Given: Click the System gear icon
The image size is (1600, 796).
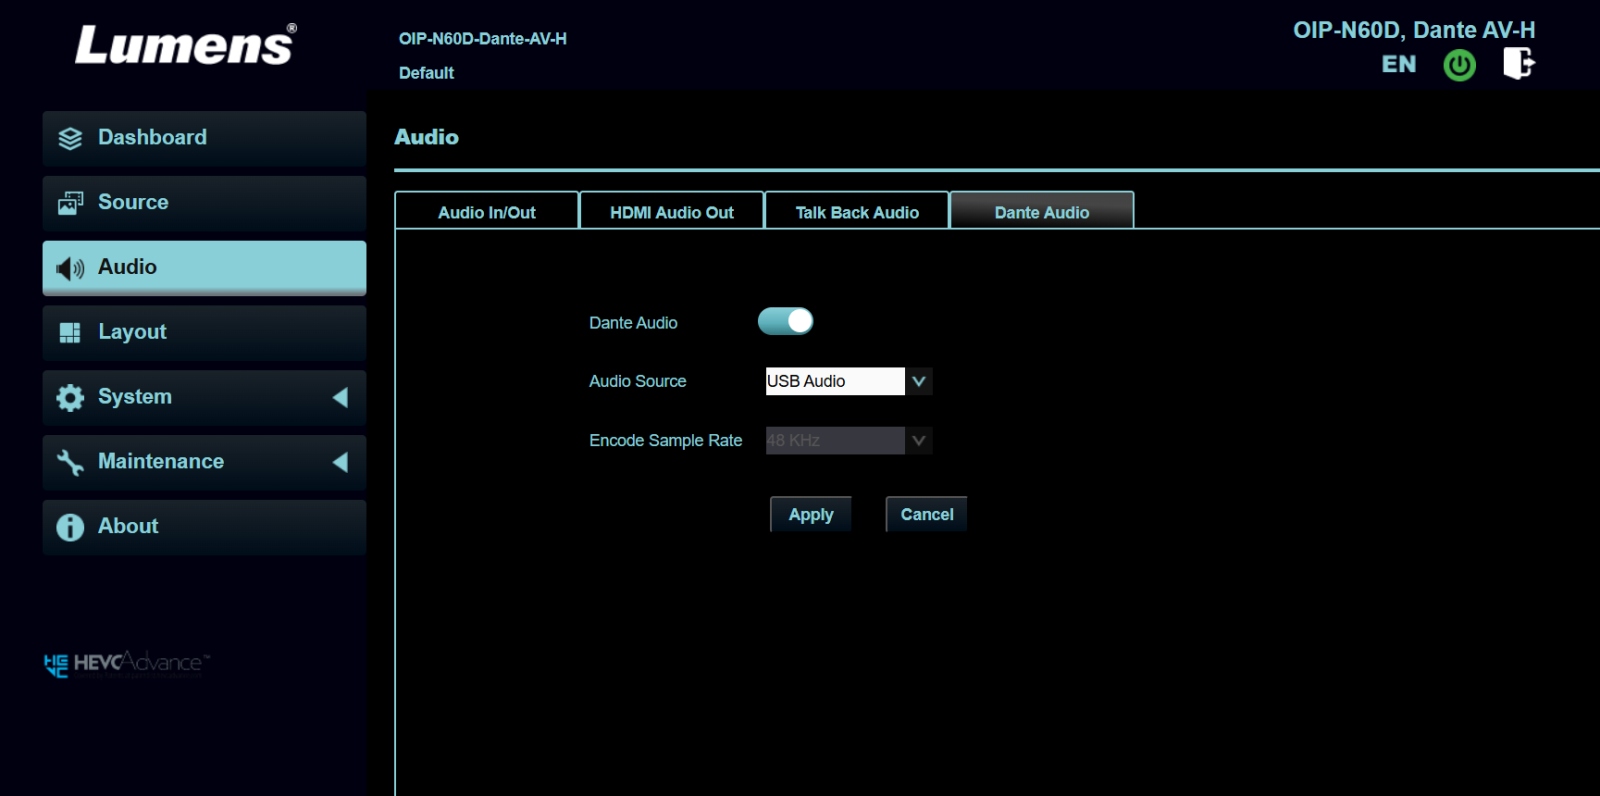Looking at the screenshot, I should point(70,398).
